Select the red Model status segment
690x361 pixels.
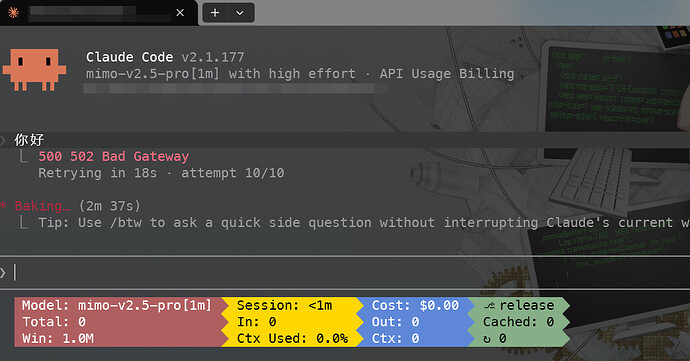point(118,322)
